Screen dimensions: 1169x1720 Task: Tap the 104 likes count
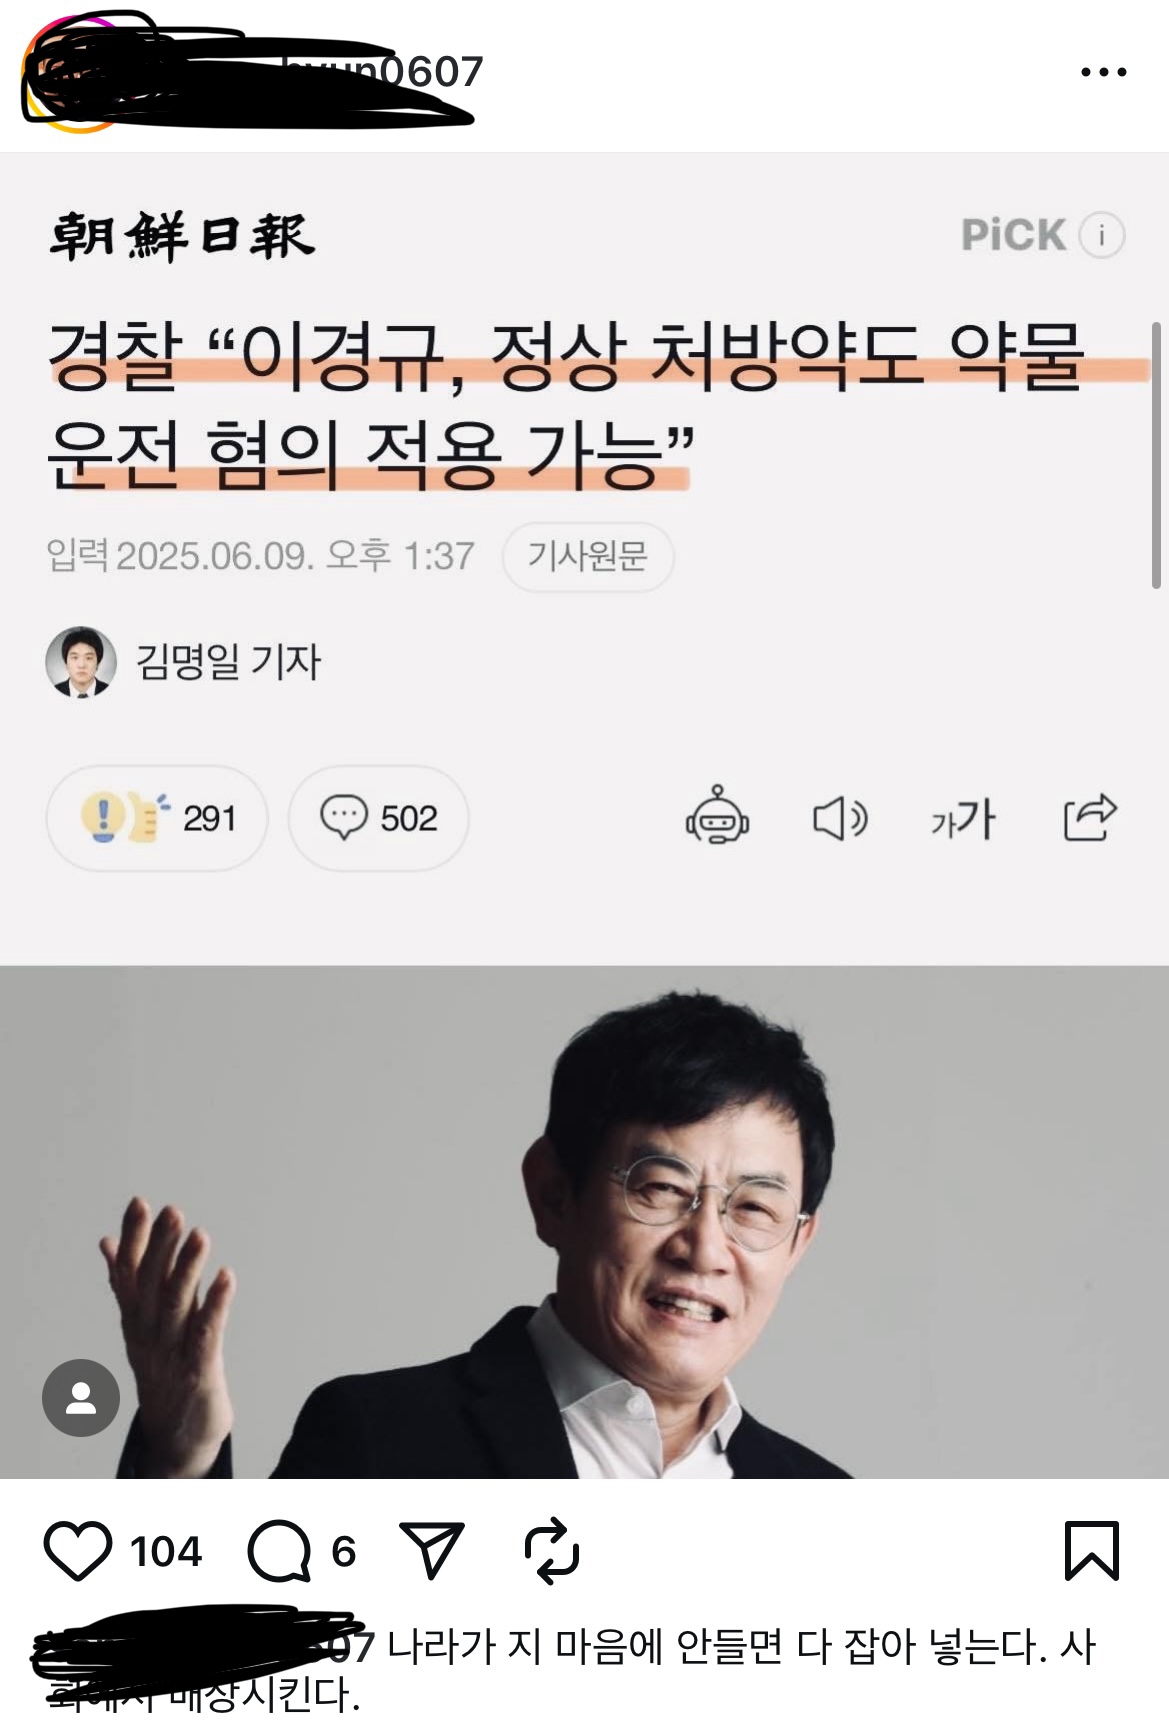[x=166, y=1552]
